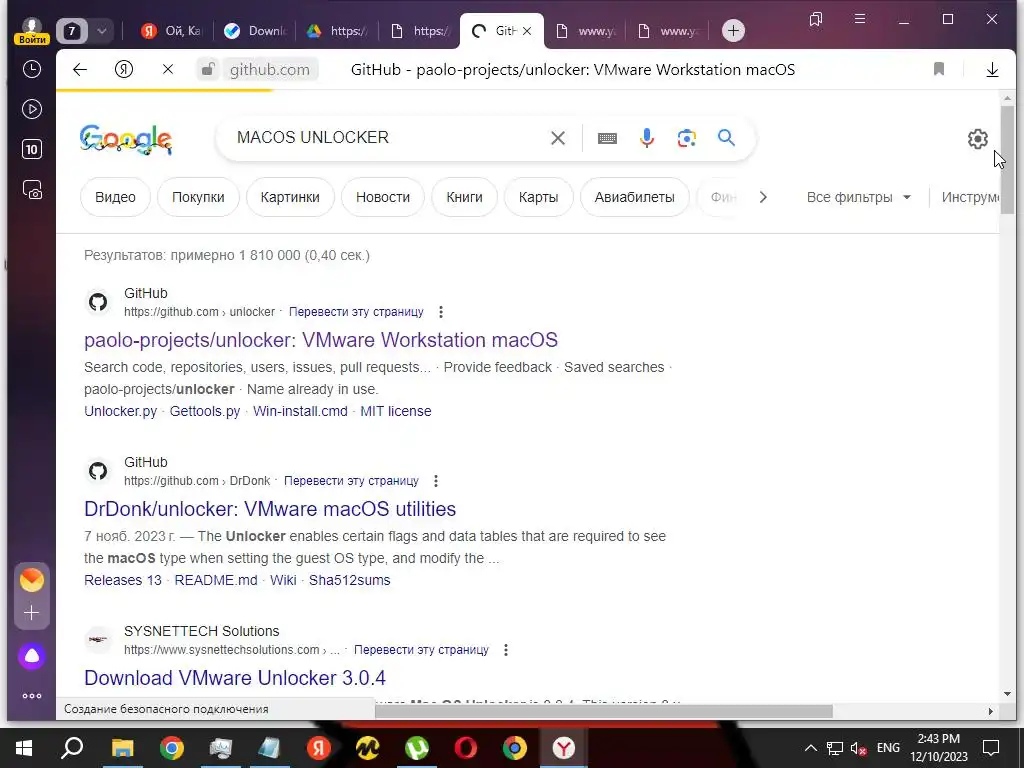Expand the Все фильтры dropdown
Image resolution: width=1024 pixels, height=768 pixels.
click(858, 197)
